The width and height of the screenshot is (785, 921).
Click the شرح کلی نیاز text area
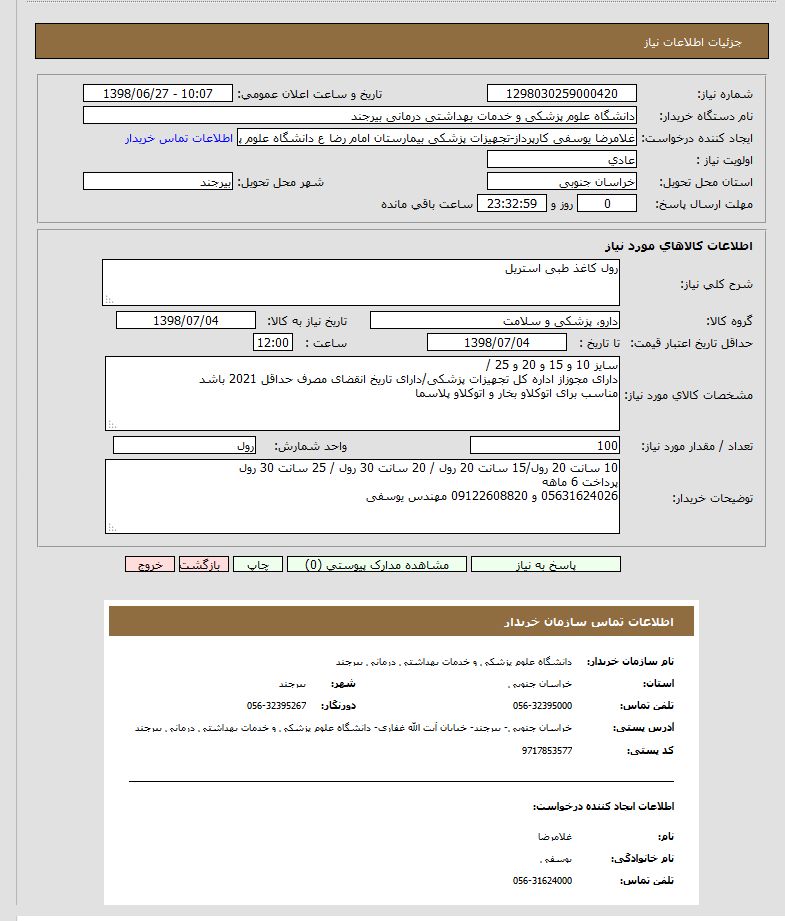[361, 283]
